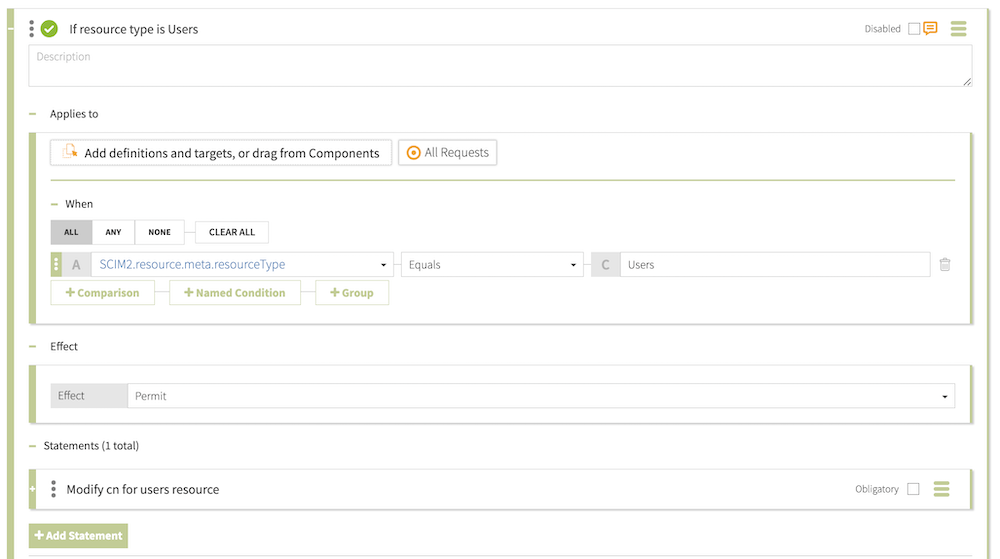
Task: Click the add definitions document icon
Action: coord(70,152)
